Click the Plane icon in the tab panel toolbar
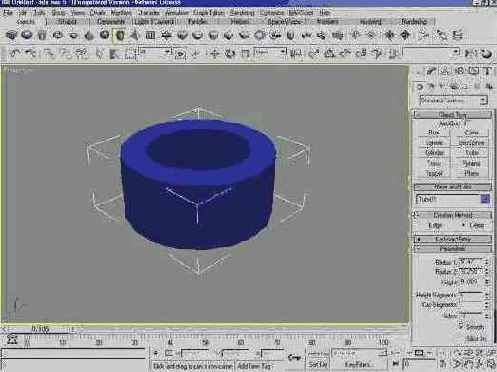This screenshot has height=372, width=497. (x=151, y=35)
